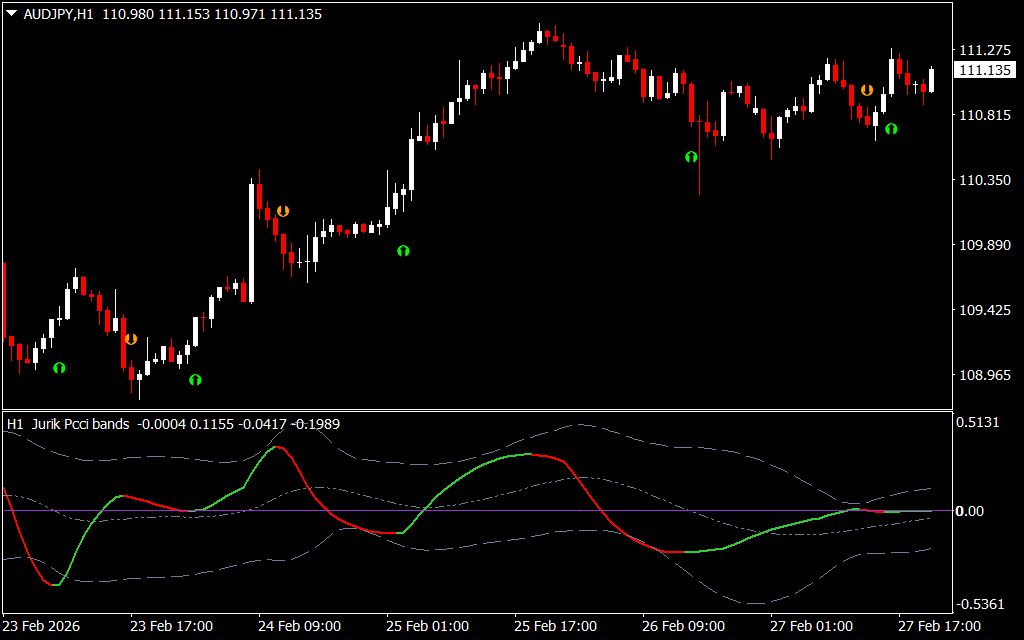Select the green buy arrow above 25 Feb 01:00
The image size is (1024, 640).
click(x=403, y=251)
